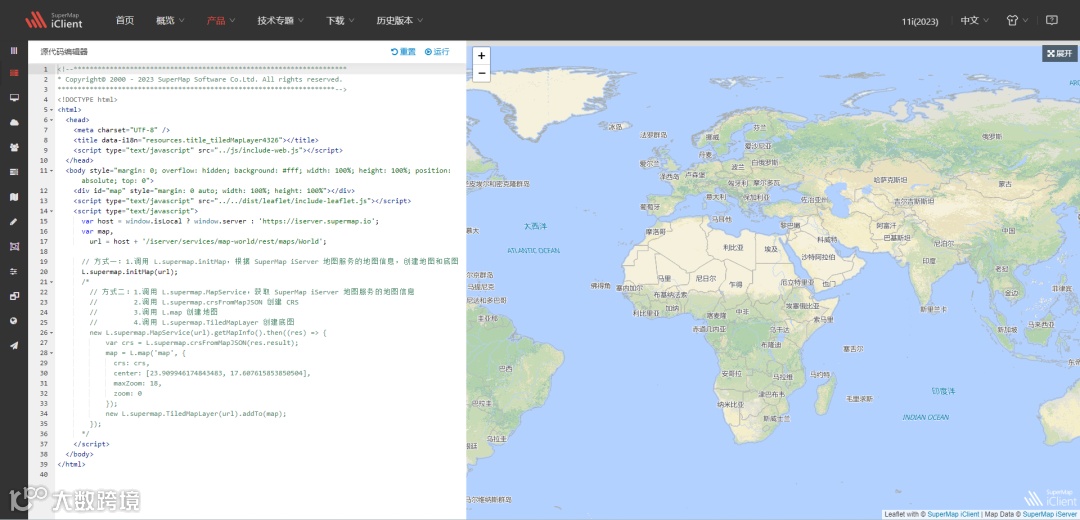This screenshot has height=520, width=1080.
Task: Open the SuperMap iClient attribution link
Action: 953,514
